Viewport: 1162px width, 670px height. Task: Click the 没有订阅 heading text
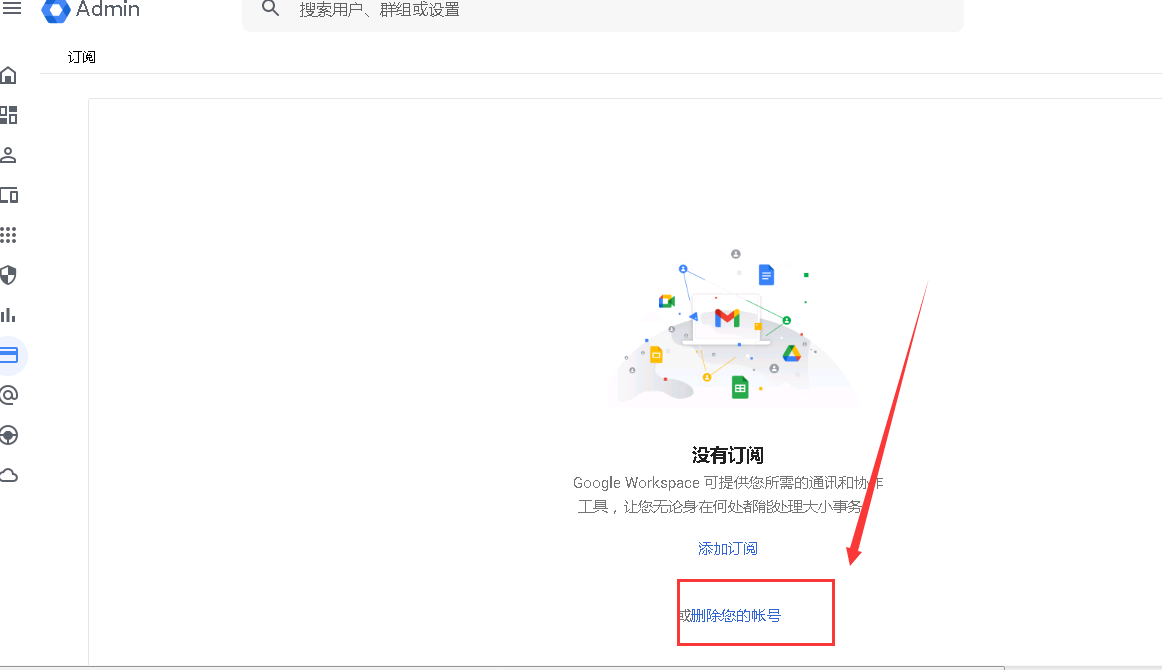[728, 454]
